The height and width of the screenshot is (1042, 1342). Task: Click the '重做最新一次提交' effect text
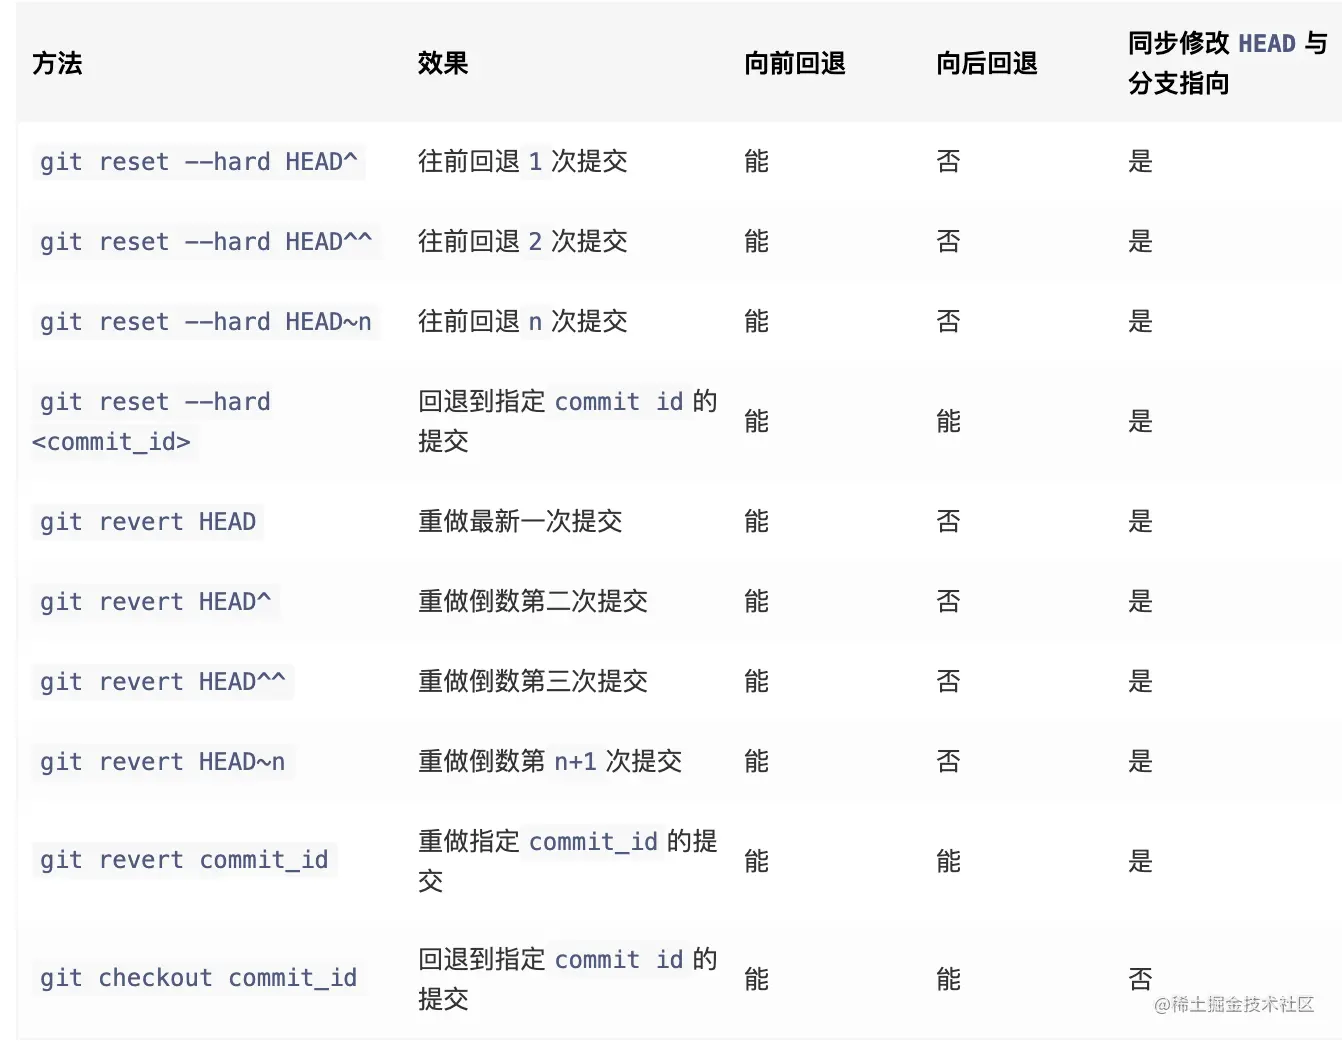[x=520, y=521]
